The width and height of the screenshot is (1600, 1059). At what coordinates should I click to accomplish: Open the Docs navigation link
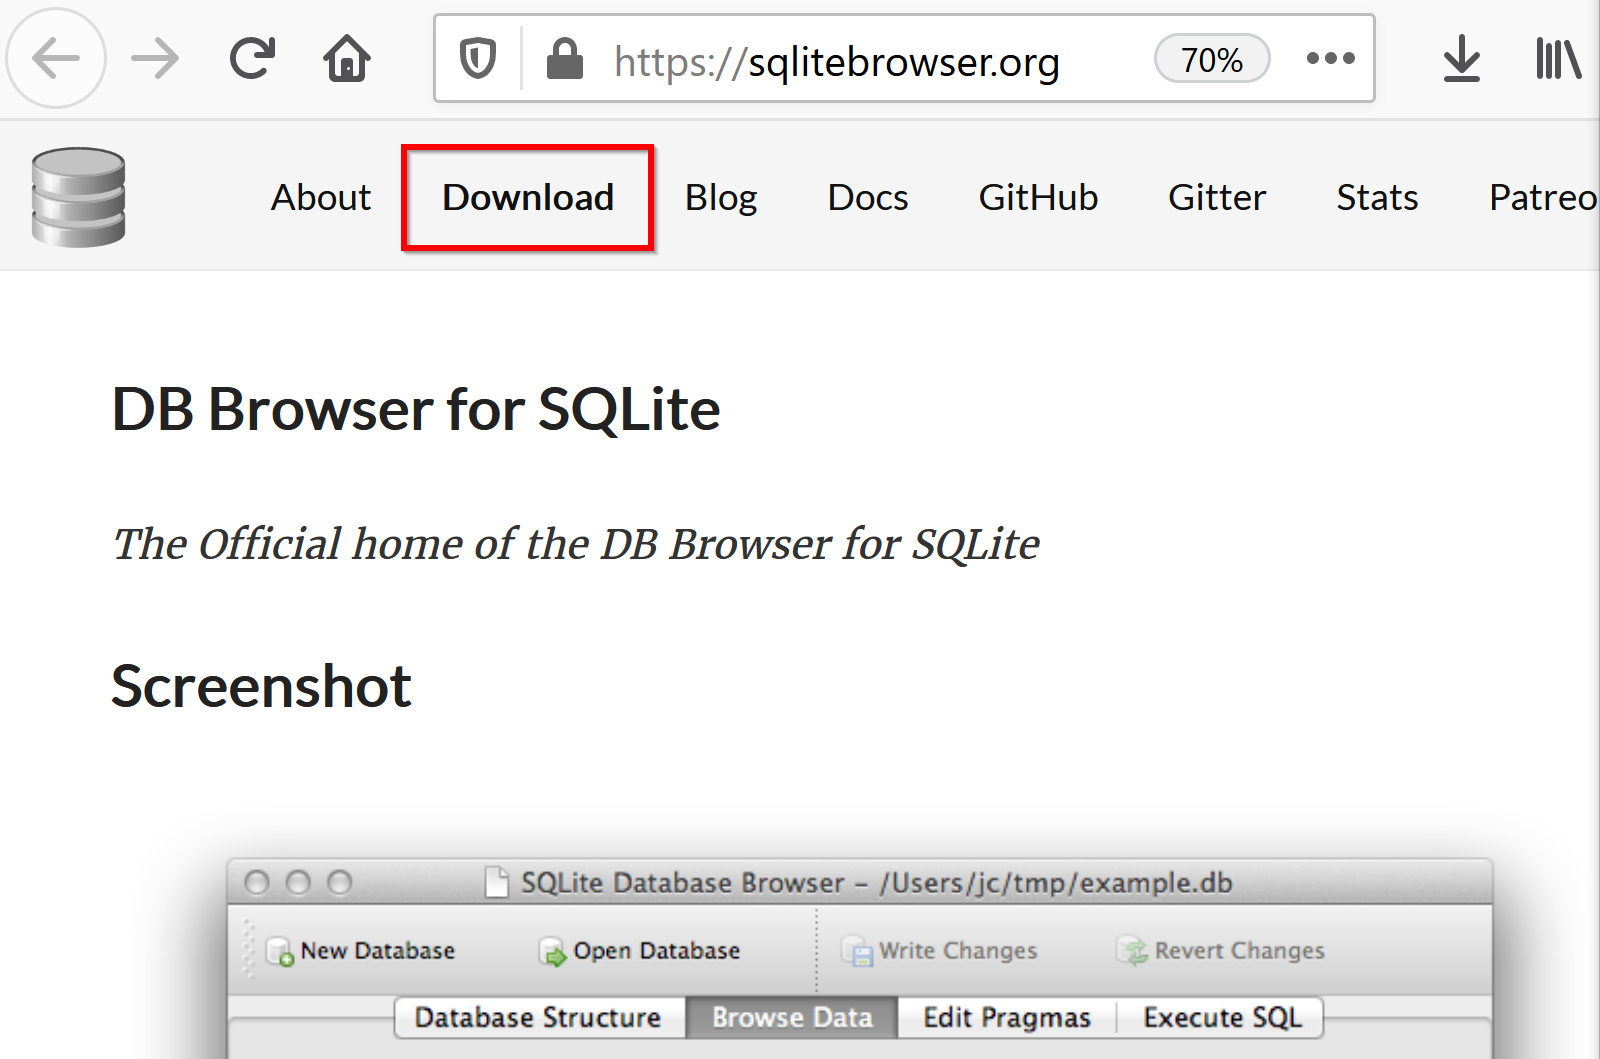(868, 198)
